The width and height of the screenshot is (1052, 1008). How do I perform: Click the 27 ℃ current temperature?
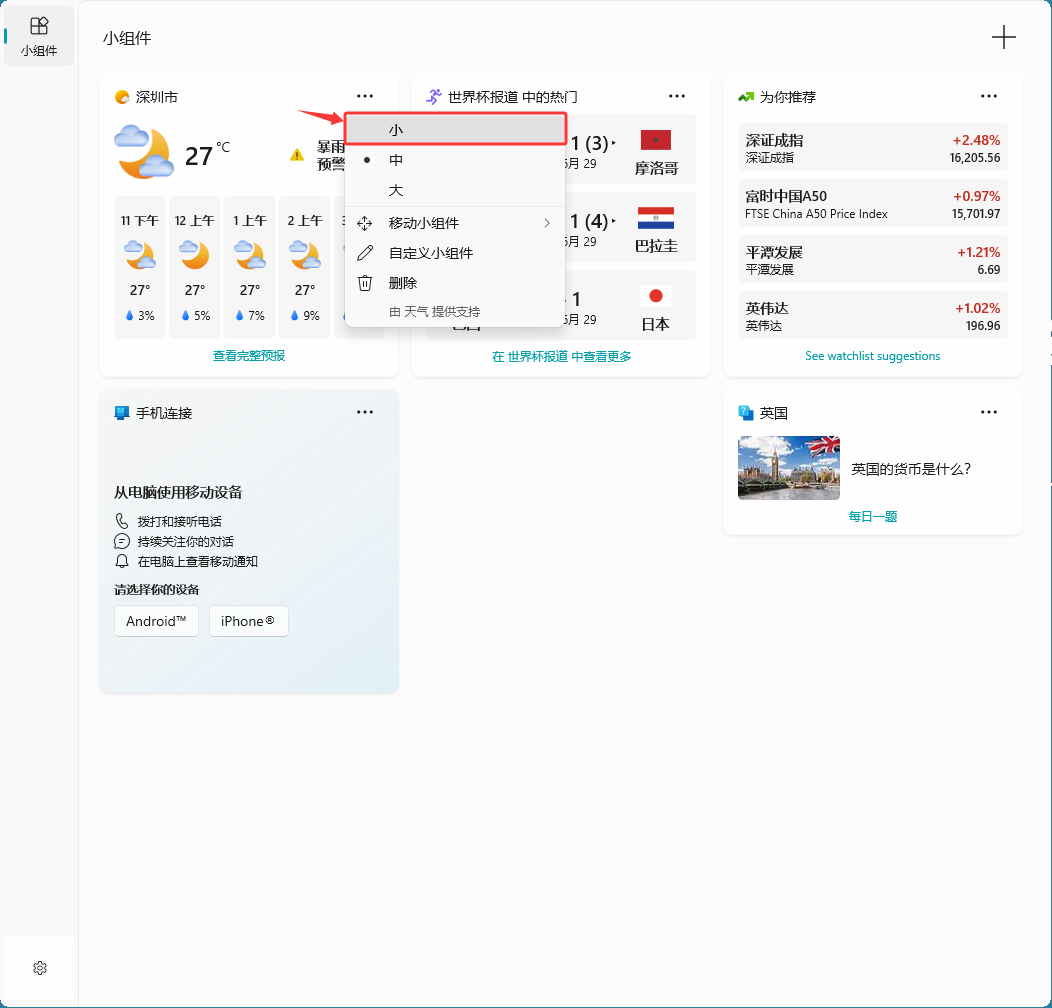tap(207, 154)
